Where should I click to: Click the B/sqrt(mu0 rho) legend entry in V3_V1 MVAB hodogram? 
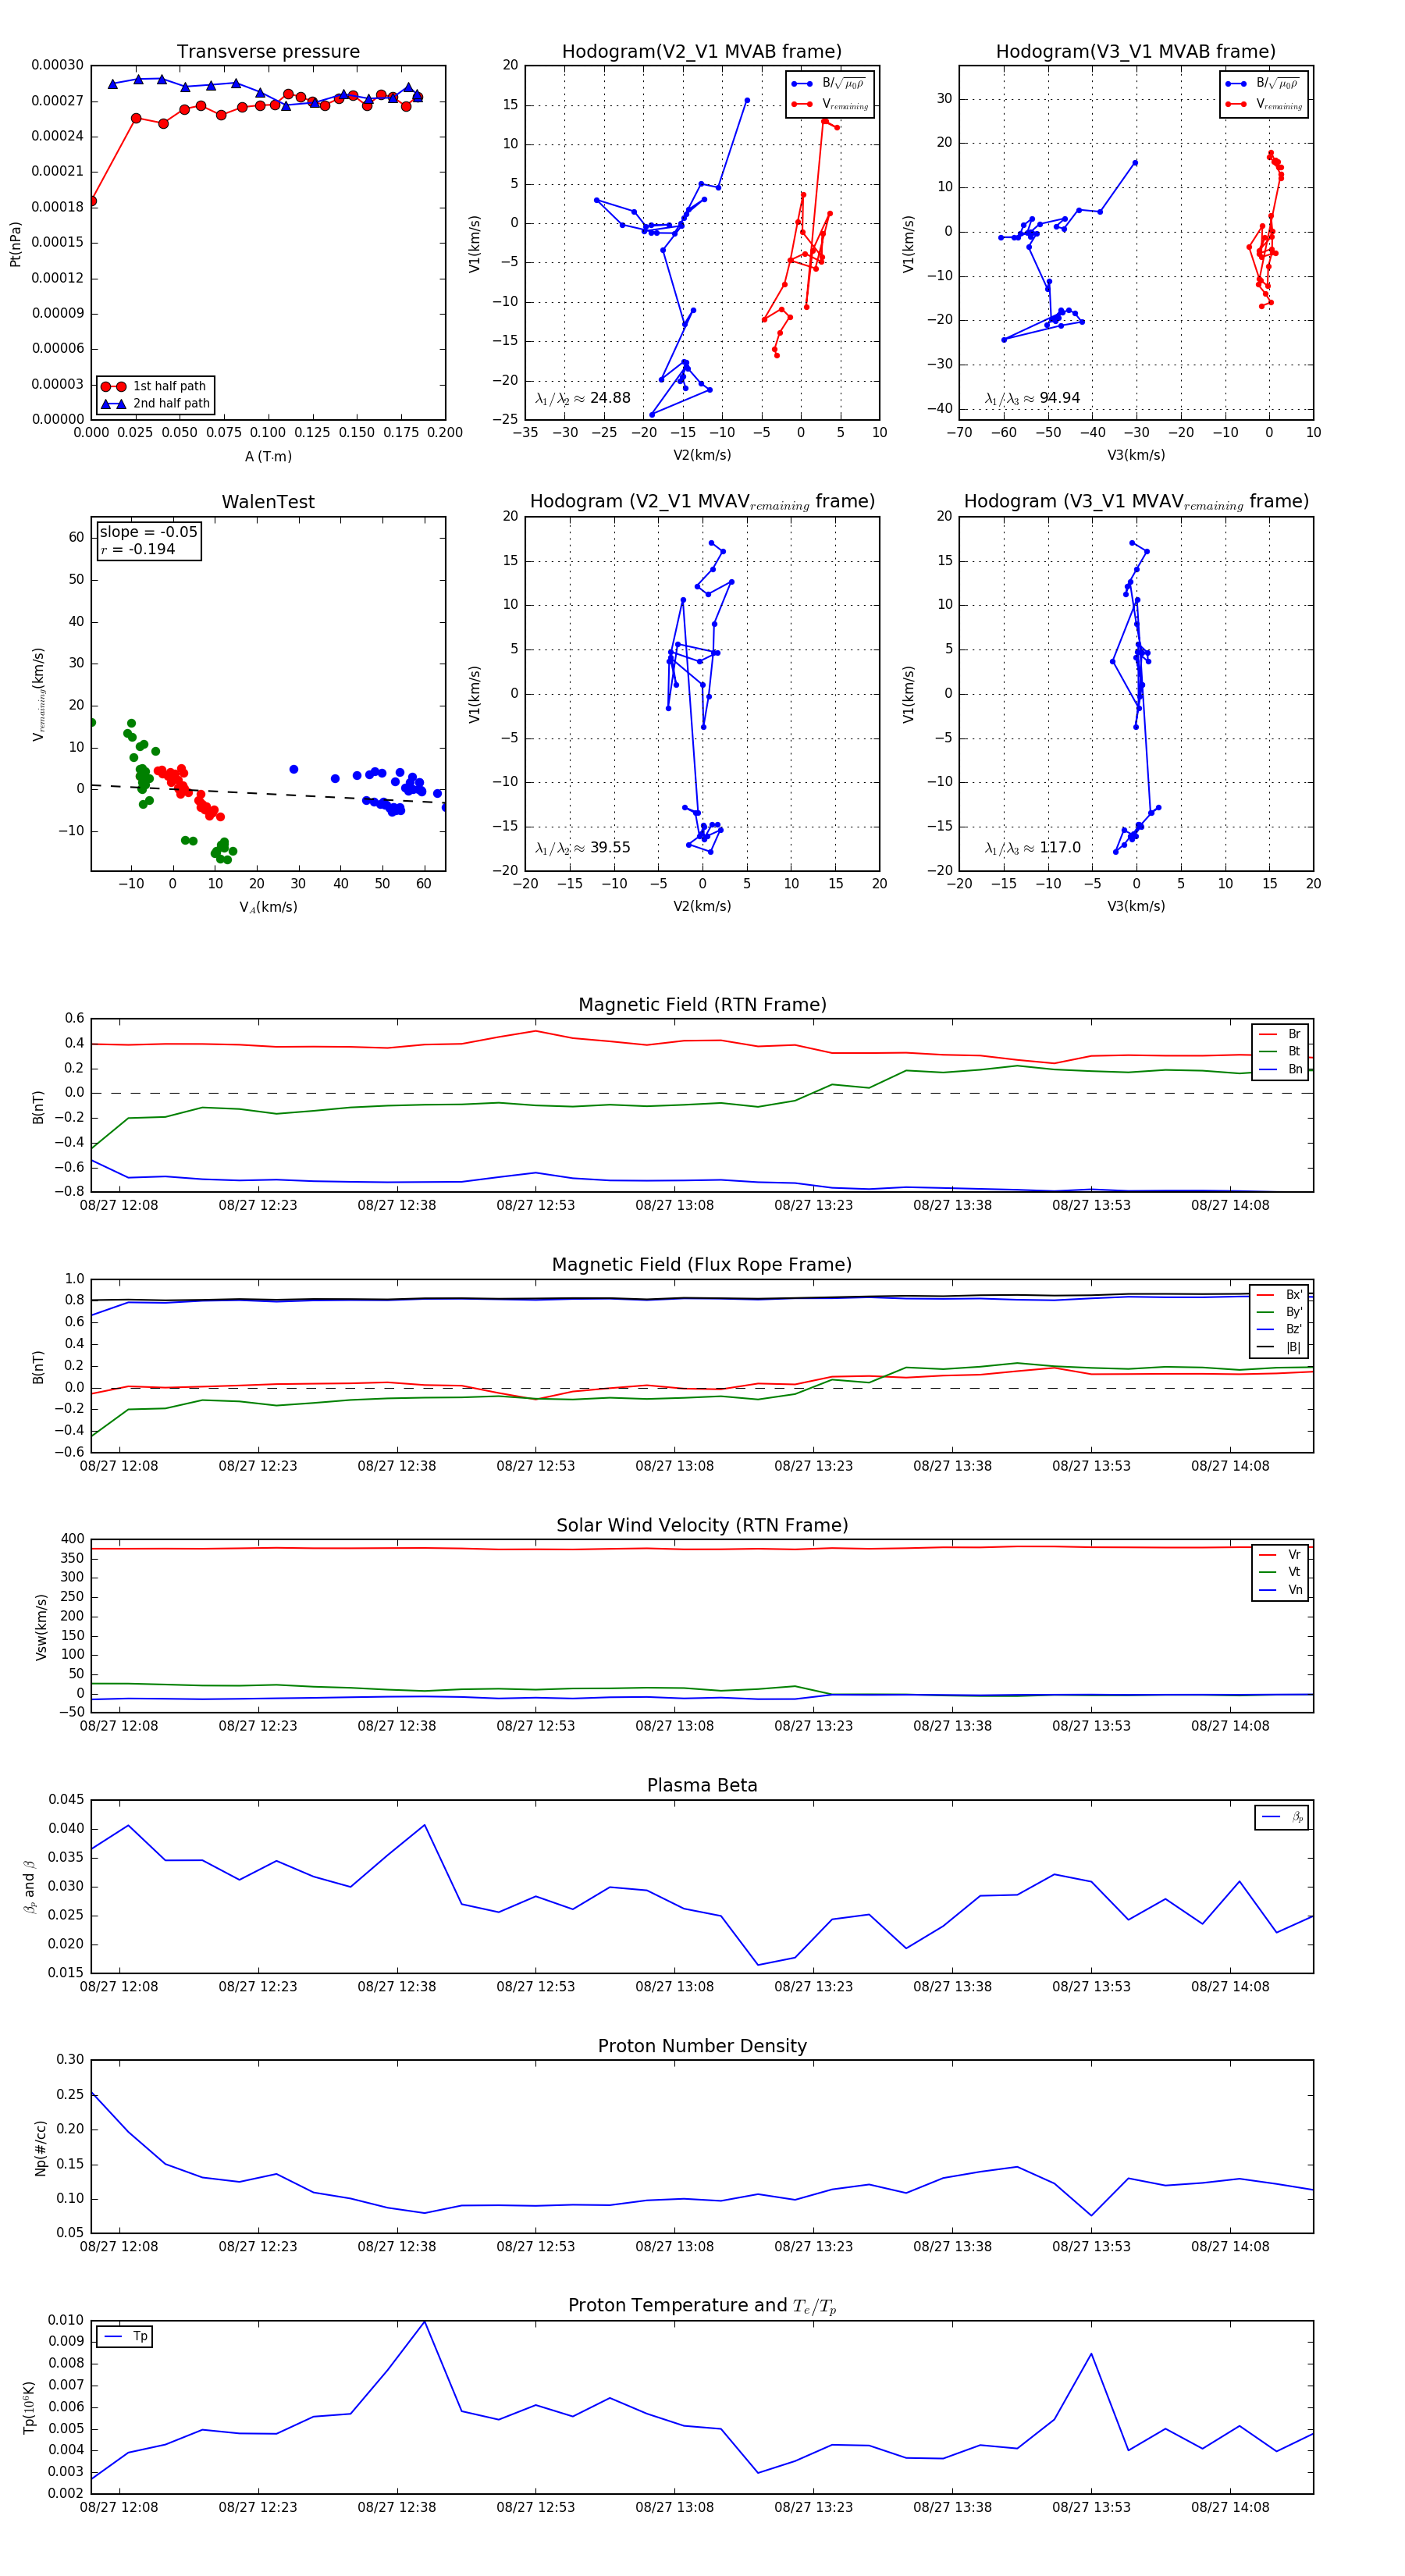tap(1264, 83)
